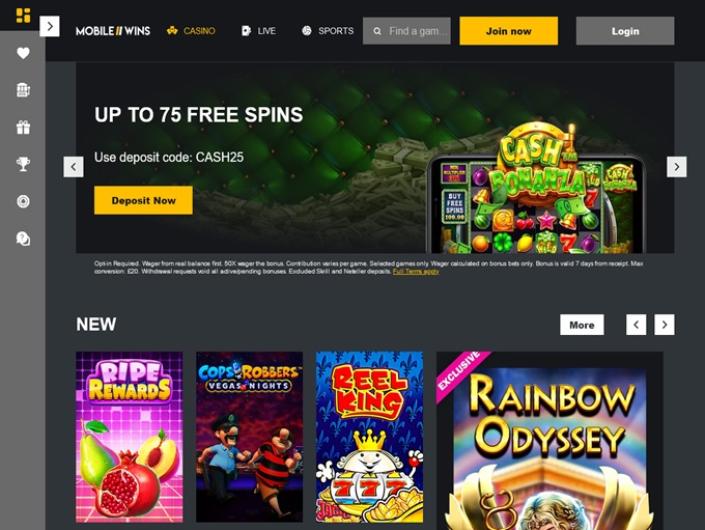Switch to the Live tab
This screenshot has width=705, height=530.
click(x=259, y=31)
